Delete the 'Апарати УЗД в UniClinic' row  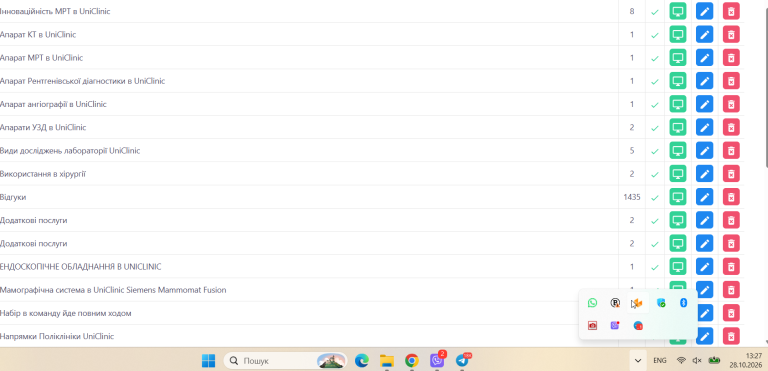[x=731, y=127]
